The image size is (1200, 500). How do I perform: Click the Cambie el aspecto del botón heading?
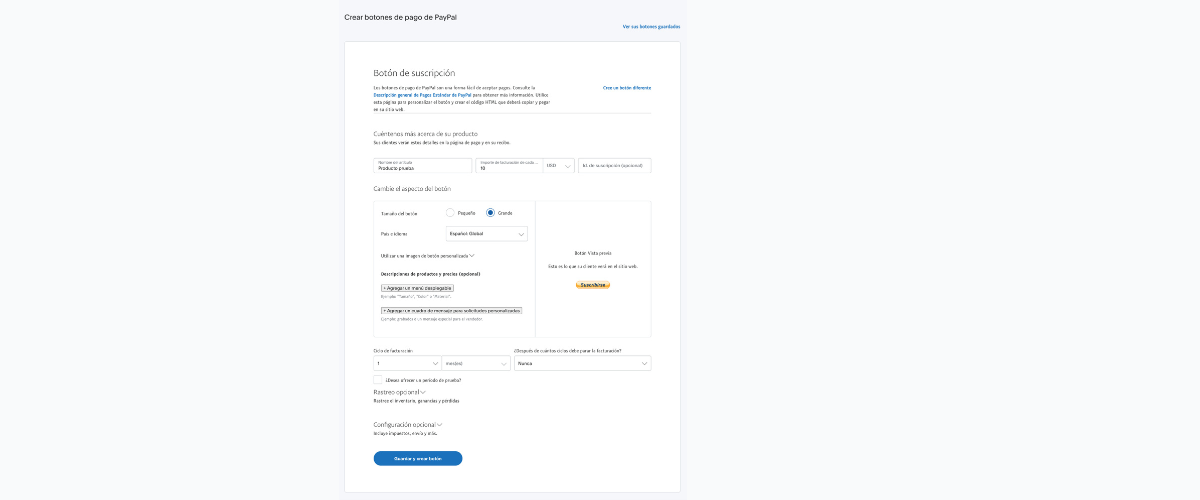pos(412,189)
